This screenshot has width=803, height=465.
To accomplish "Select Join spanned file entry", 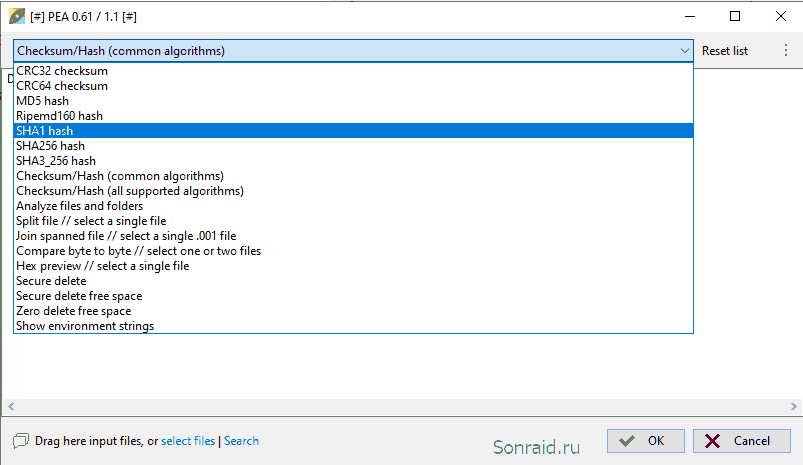I will click(x=353, y=236).
